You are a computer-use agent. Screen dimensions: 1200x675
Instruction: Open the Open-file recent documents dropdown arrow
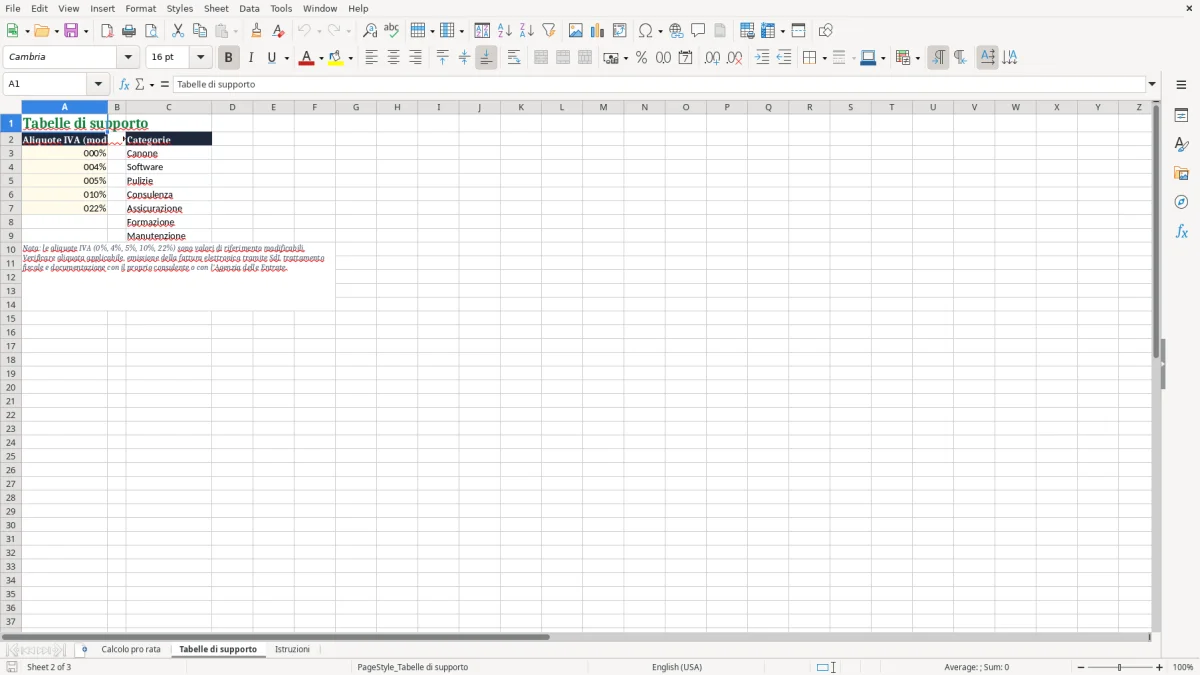click(x=56, y=31)
